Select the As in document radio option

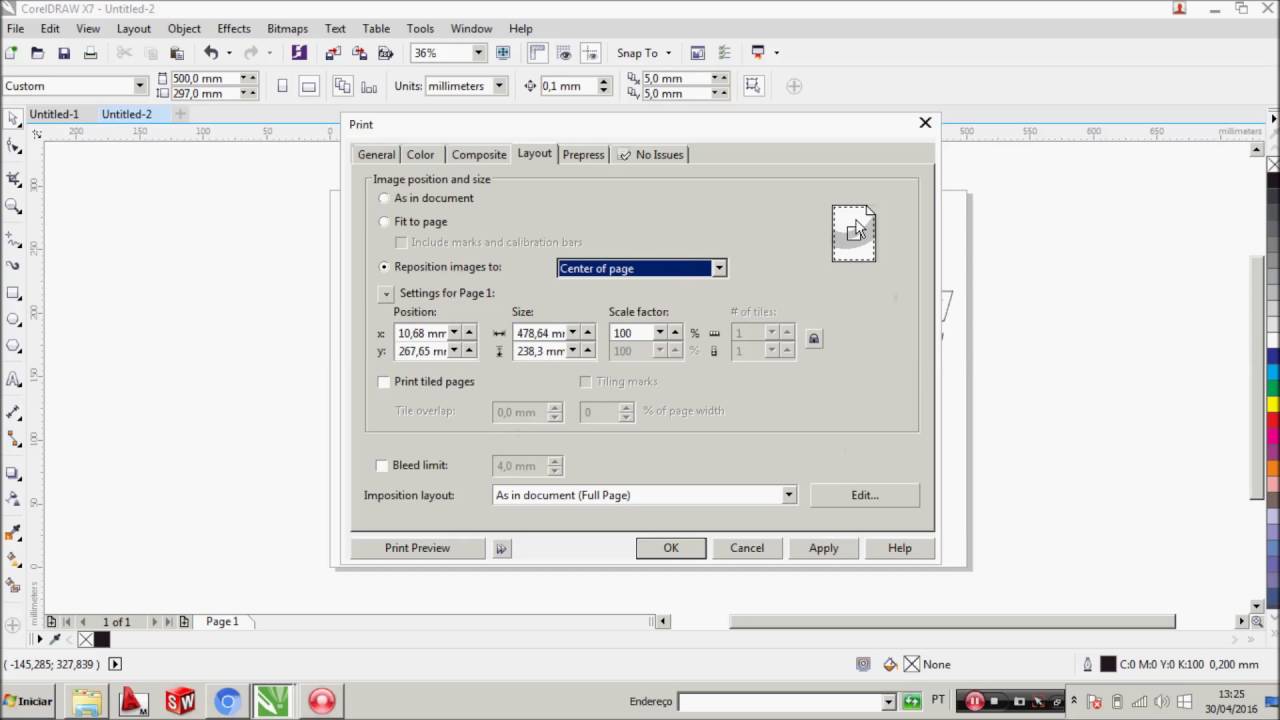[384, 198]
